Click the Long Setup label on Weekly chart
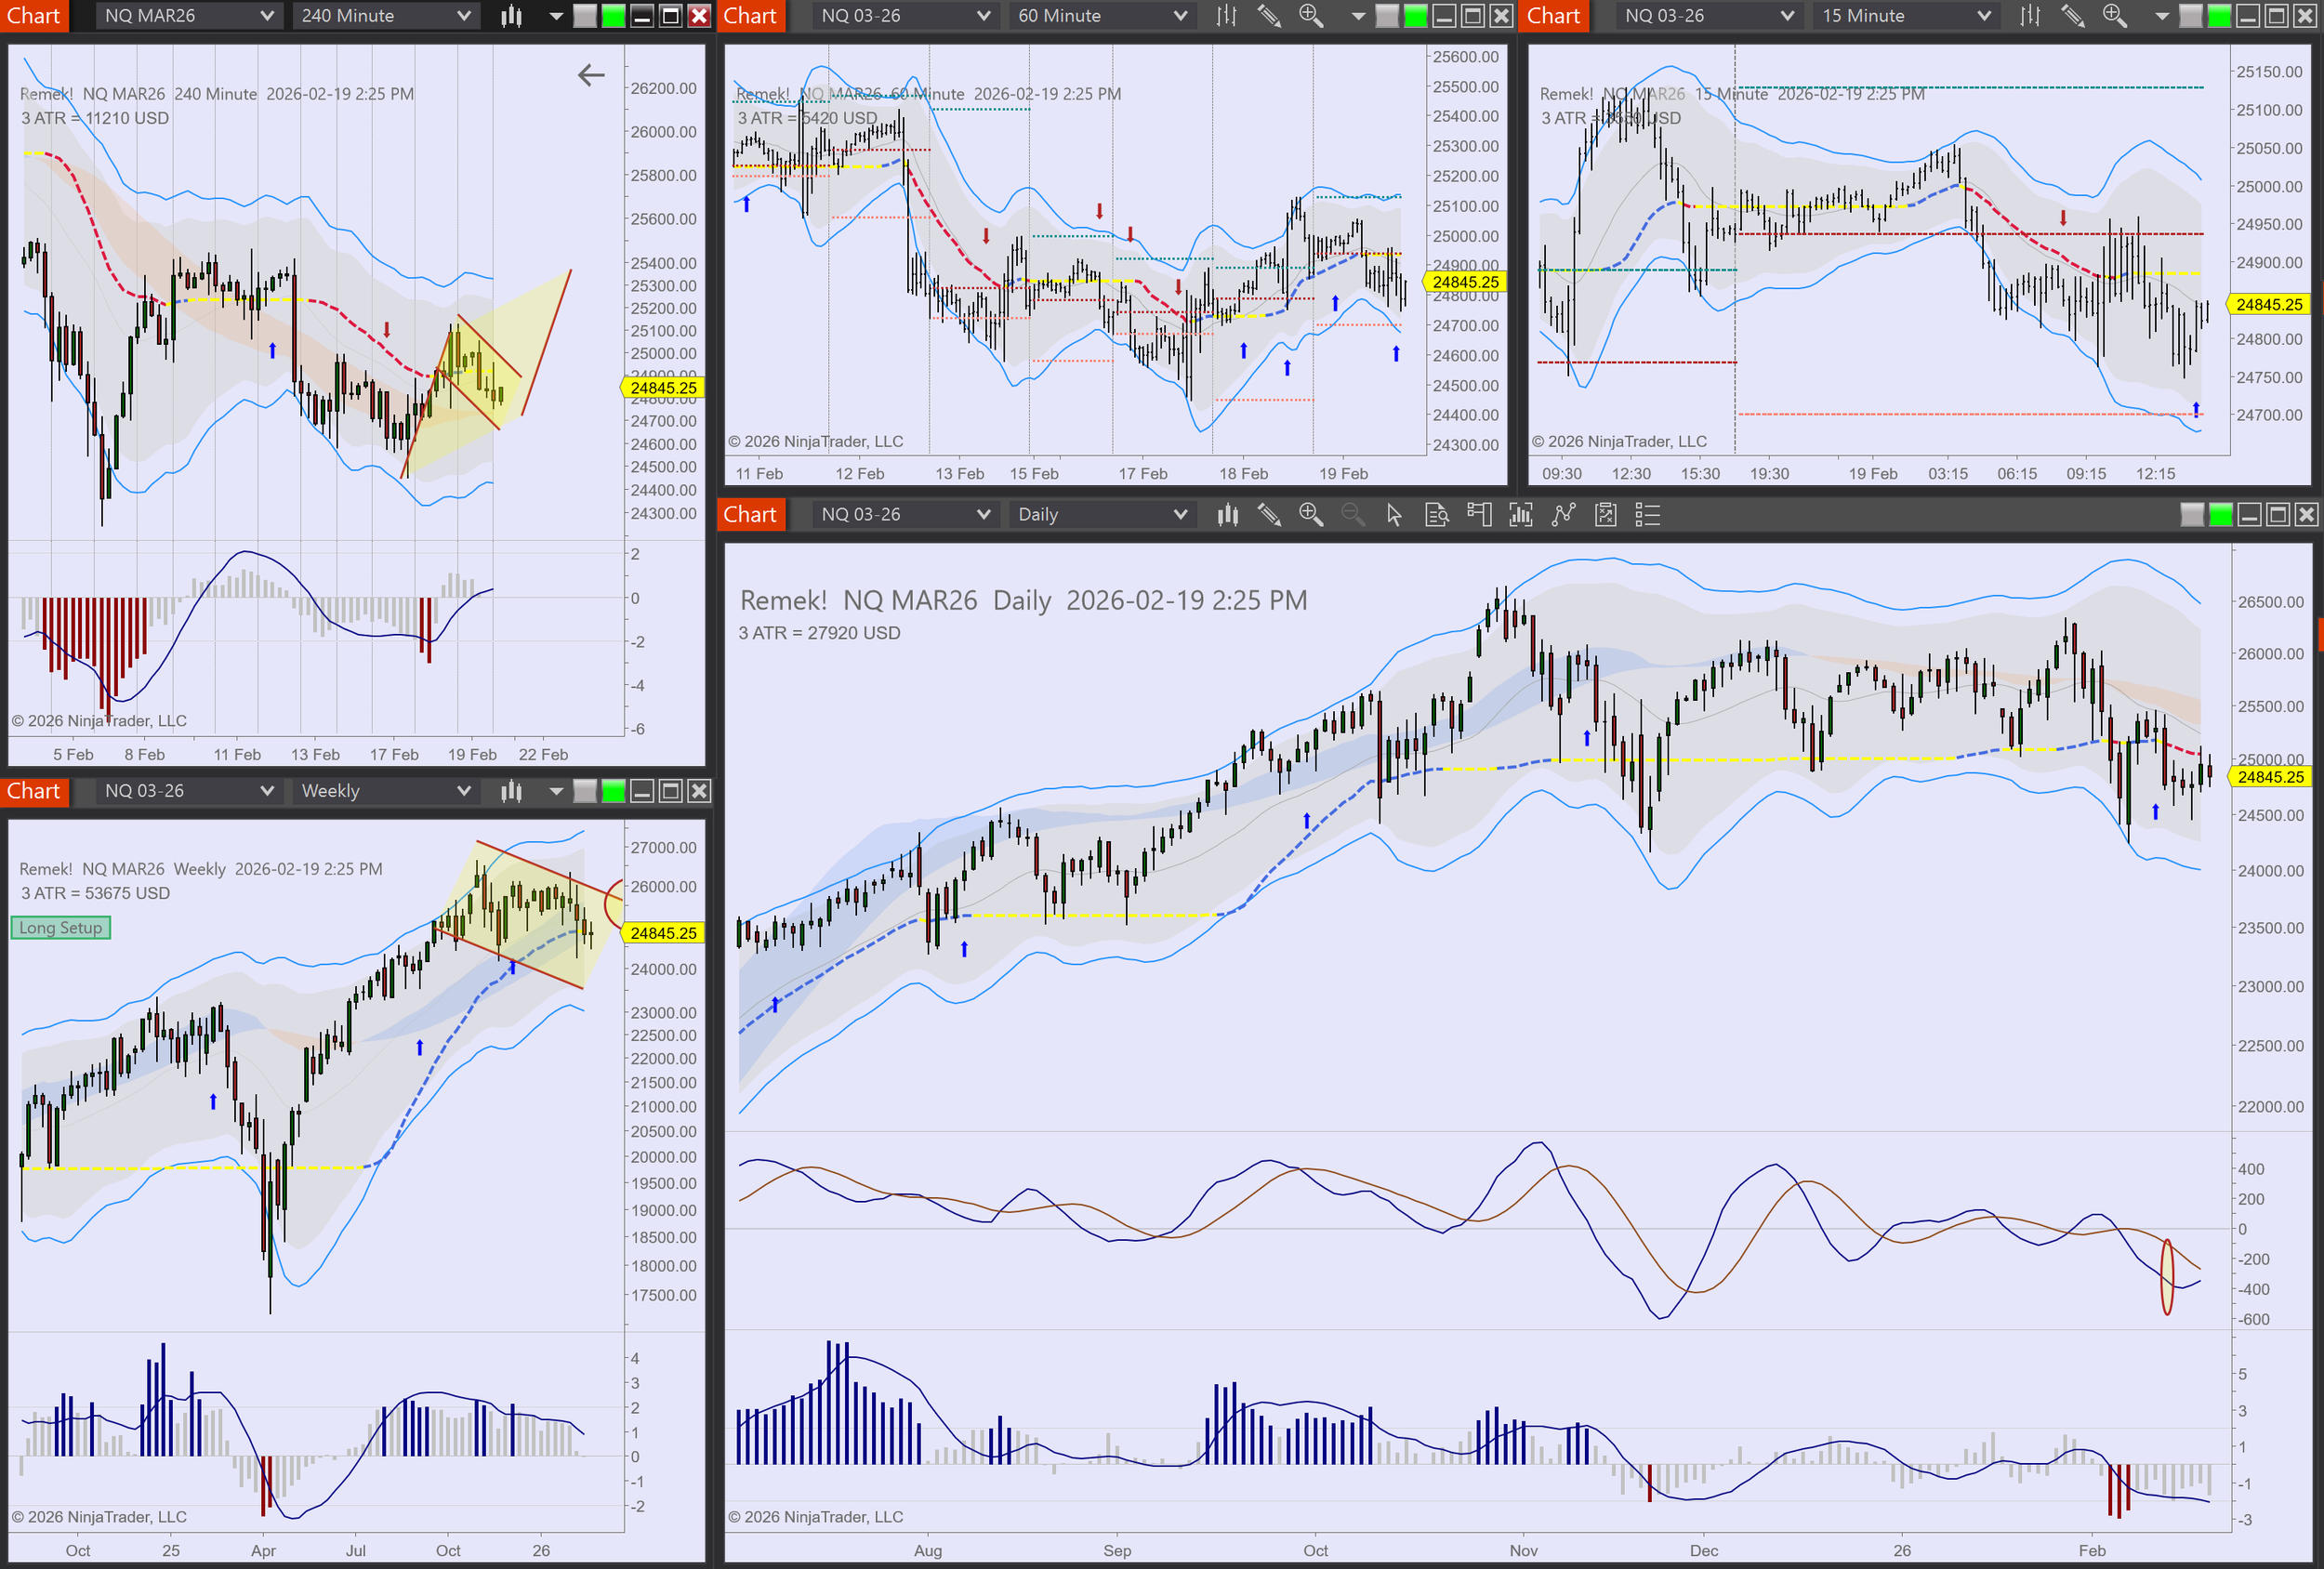2324x1569 pixels. pos(61,928)
